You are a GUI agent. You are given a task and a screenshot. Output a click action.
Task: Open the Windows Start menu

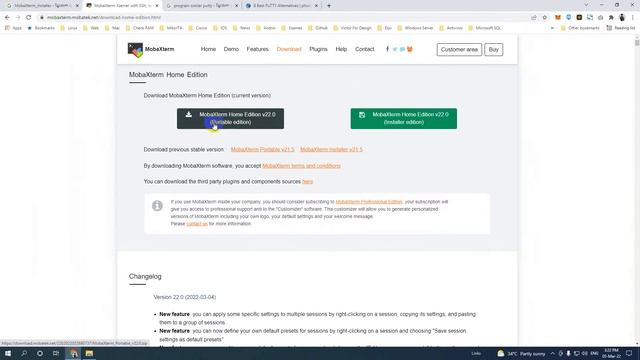8,353
